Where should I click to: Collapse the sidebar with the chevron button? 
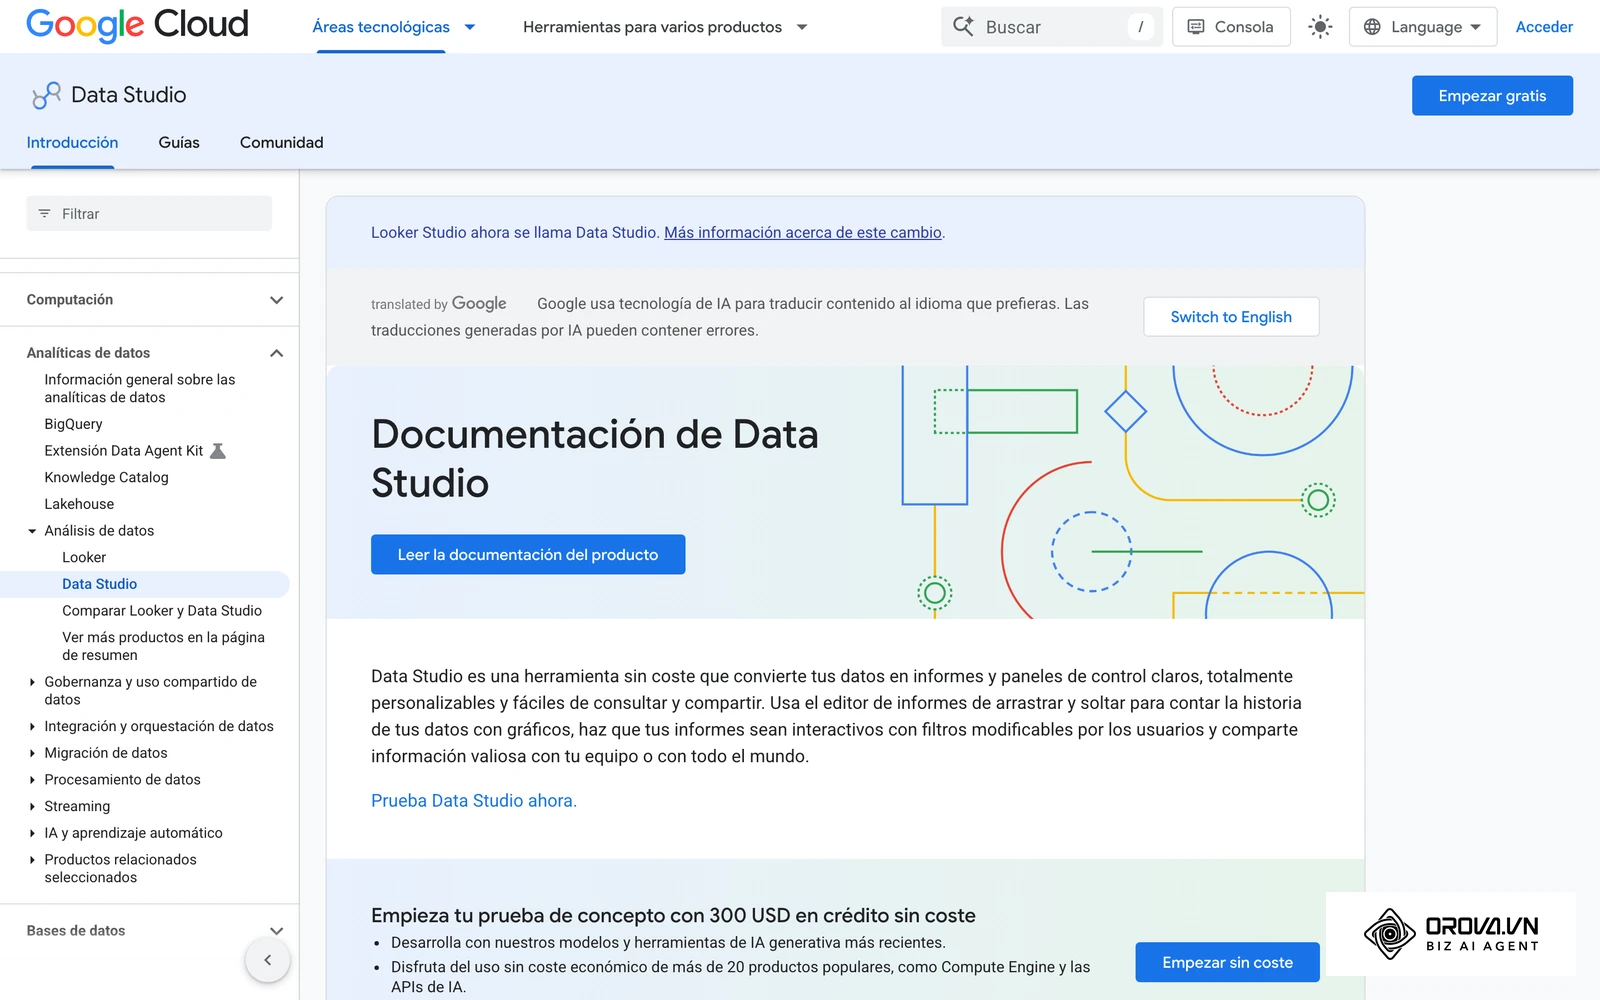(267, 960)
